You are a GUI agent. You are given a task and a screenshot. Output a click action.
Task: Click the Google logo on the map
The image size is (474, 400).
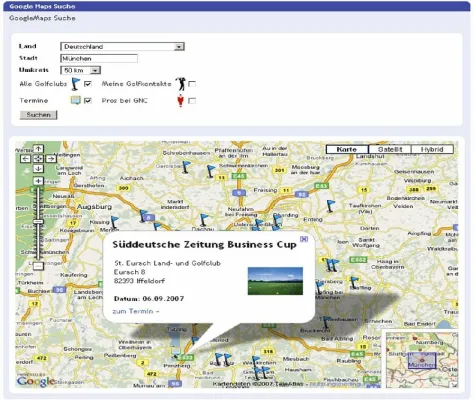point(36,382)
